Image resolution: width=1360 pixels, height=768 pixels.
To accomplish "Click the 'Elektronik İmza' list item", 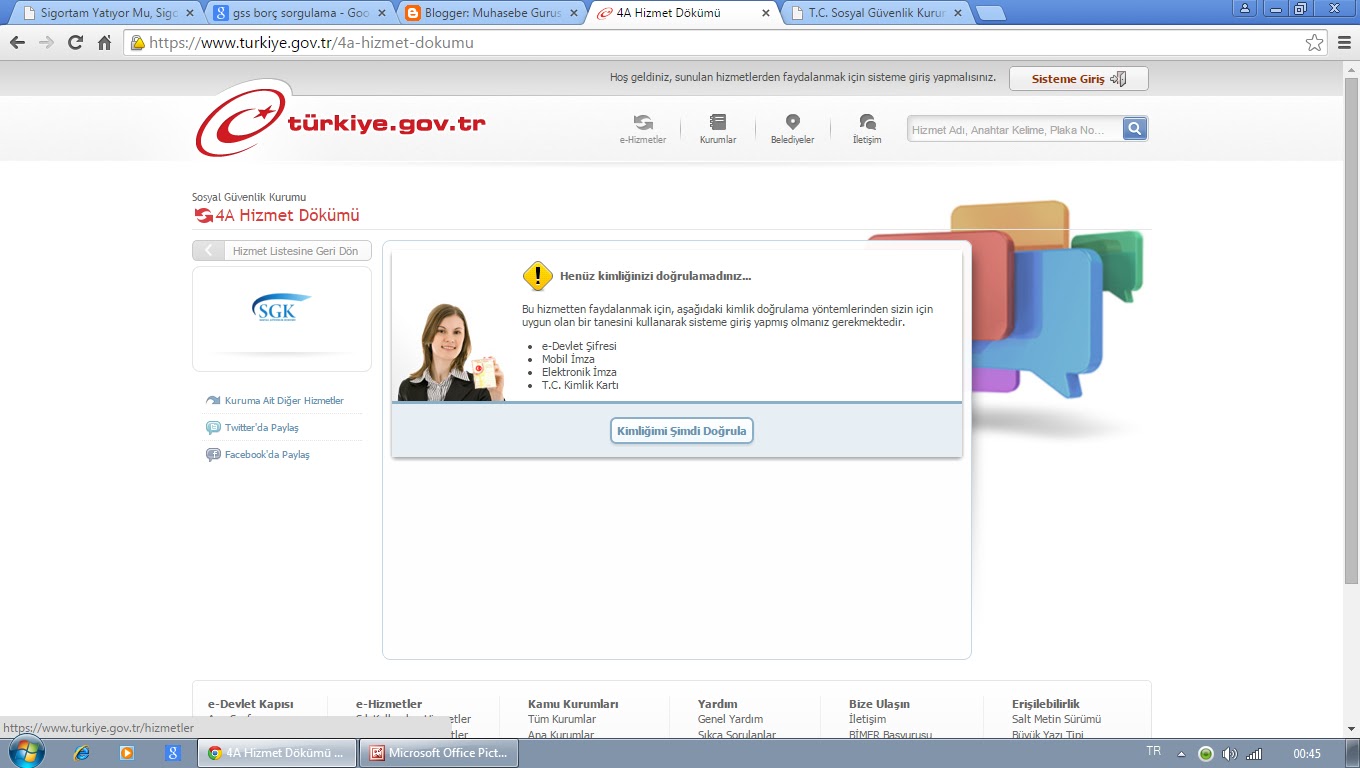I will [x=579, y=372].
